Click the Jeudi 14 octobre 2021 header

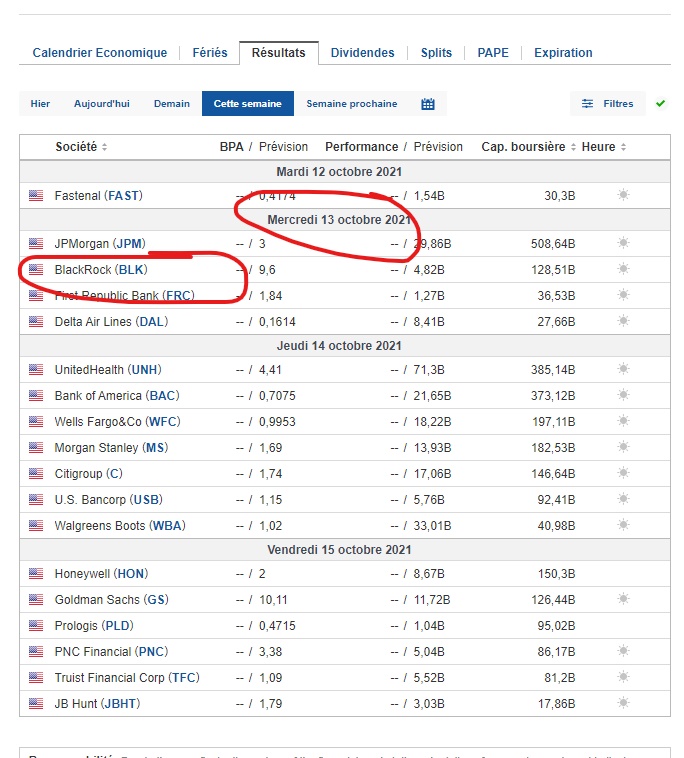(339, 346)
